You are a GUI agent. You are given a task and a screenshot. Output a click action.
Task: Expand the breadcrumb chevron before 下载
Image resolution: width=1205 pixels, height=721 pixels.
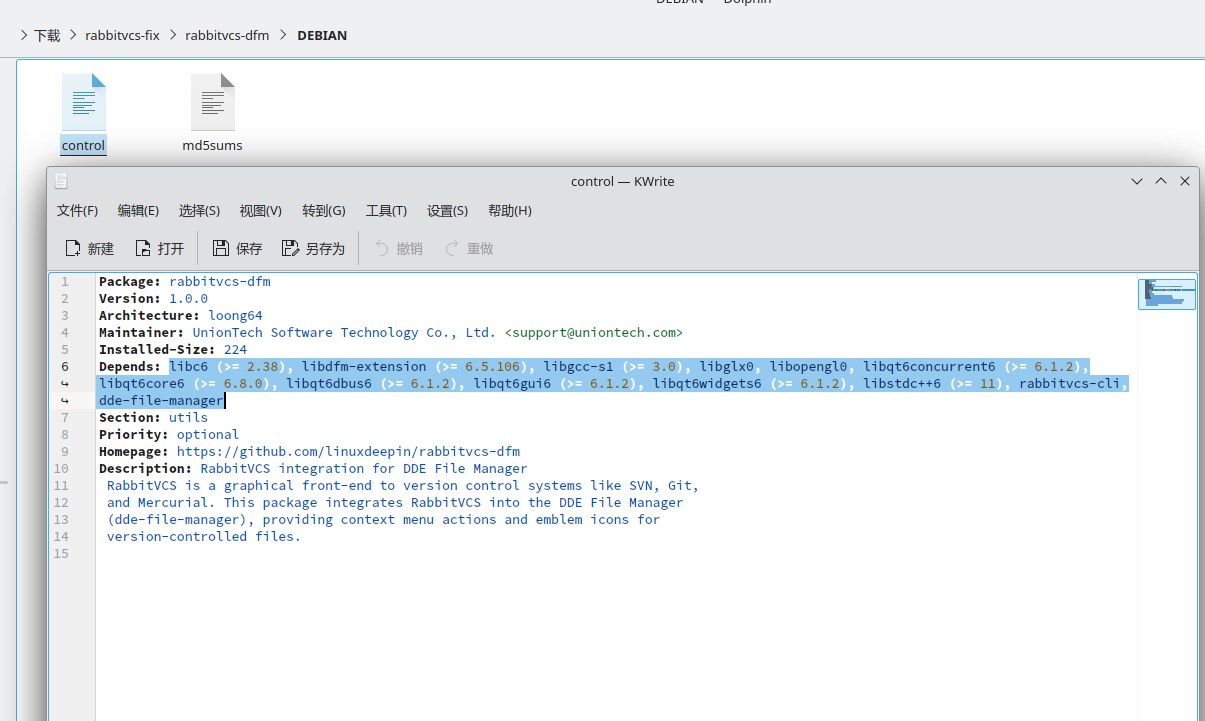pos(24,35)
